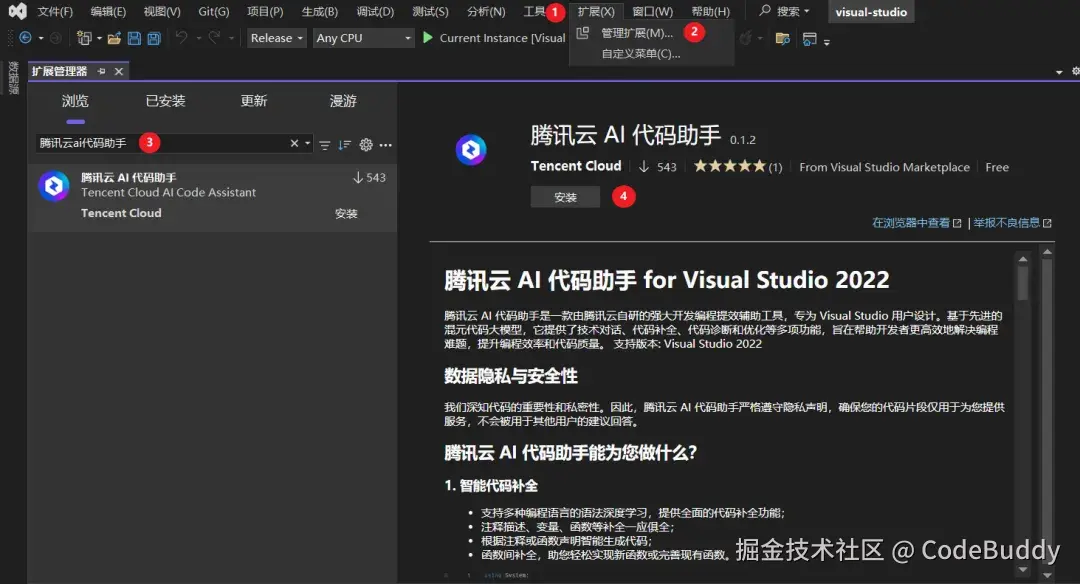Viewport: 1080px width, 584px height.
Task: Open the Any CPU platform dropdown
Action: point(363,37)
